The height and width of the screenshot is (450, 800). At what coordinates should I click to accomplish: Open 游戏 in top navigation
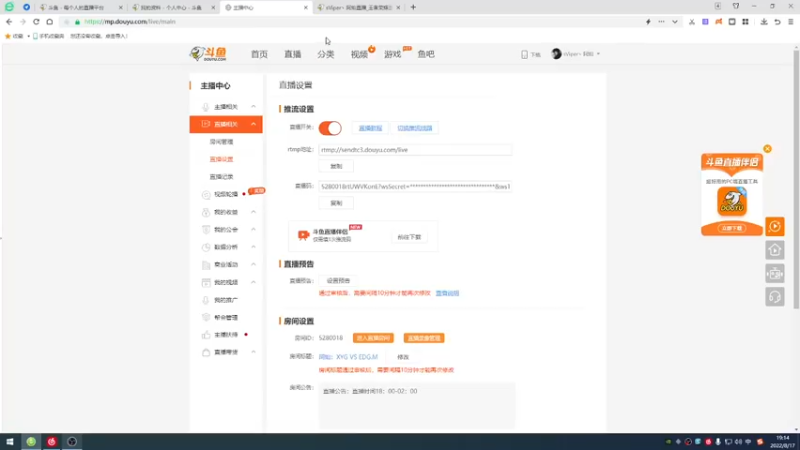392,54
